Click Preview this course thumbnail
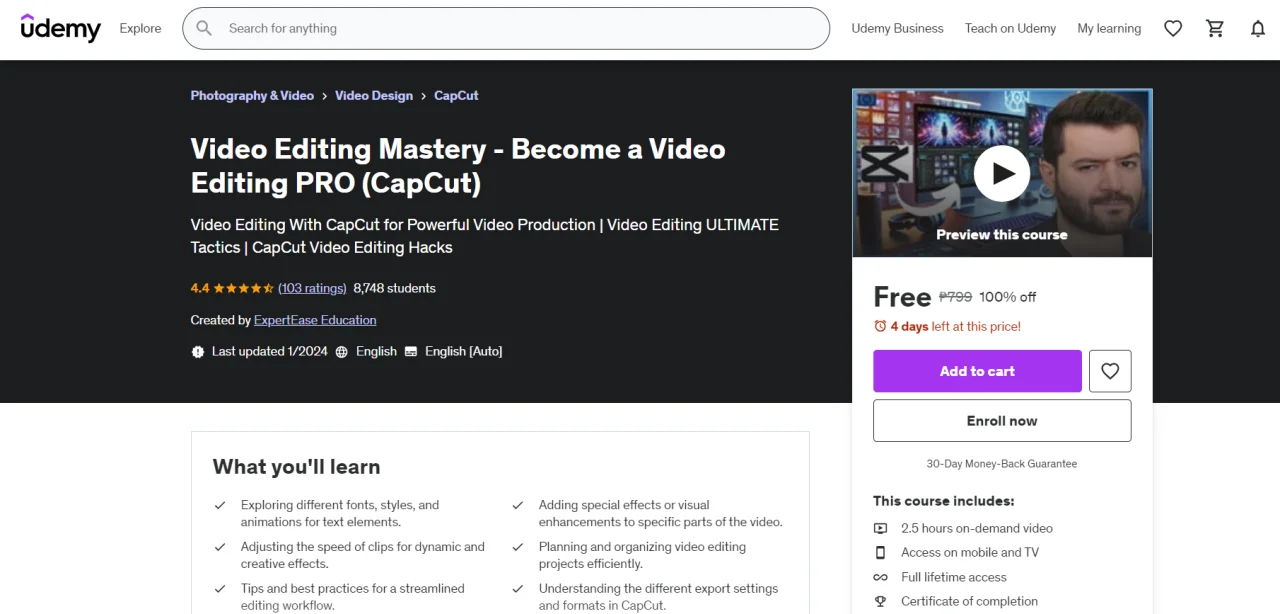 point(1002,173)
